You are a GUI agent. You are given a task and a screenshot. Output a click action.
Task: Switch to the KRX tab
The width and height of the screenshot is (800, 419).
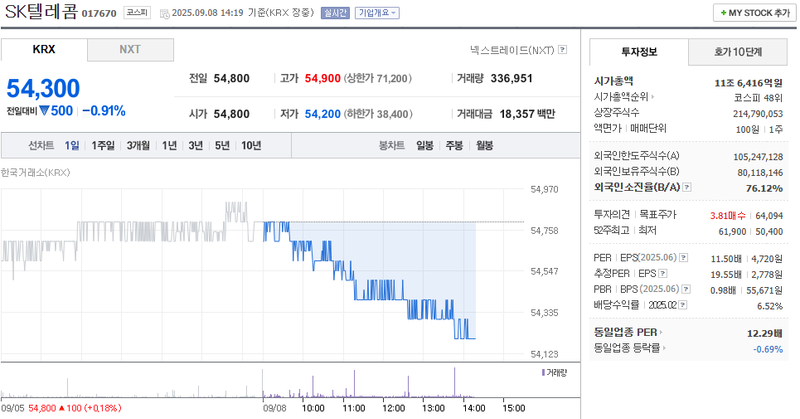[44, 50]
